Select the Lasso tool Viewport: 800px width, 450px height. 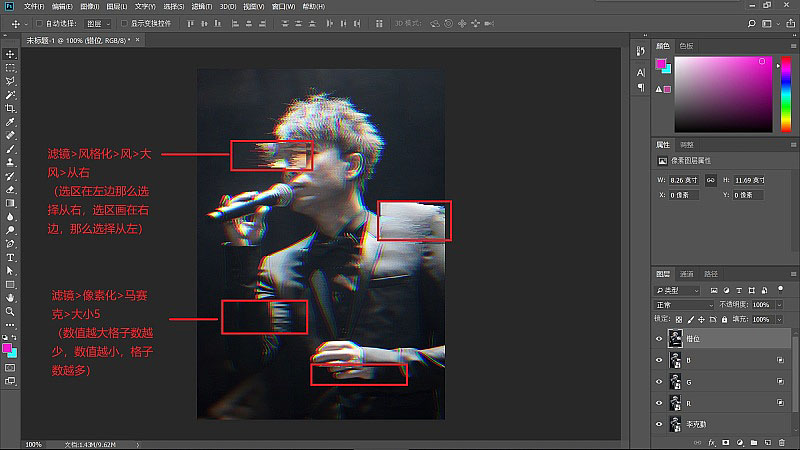(10, 81)
